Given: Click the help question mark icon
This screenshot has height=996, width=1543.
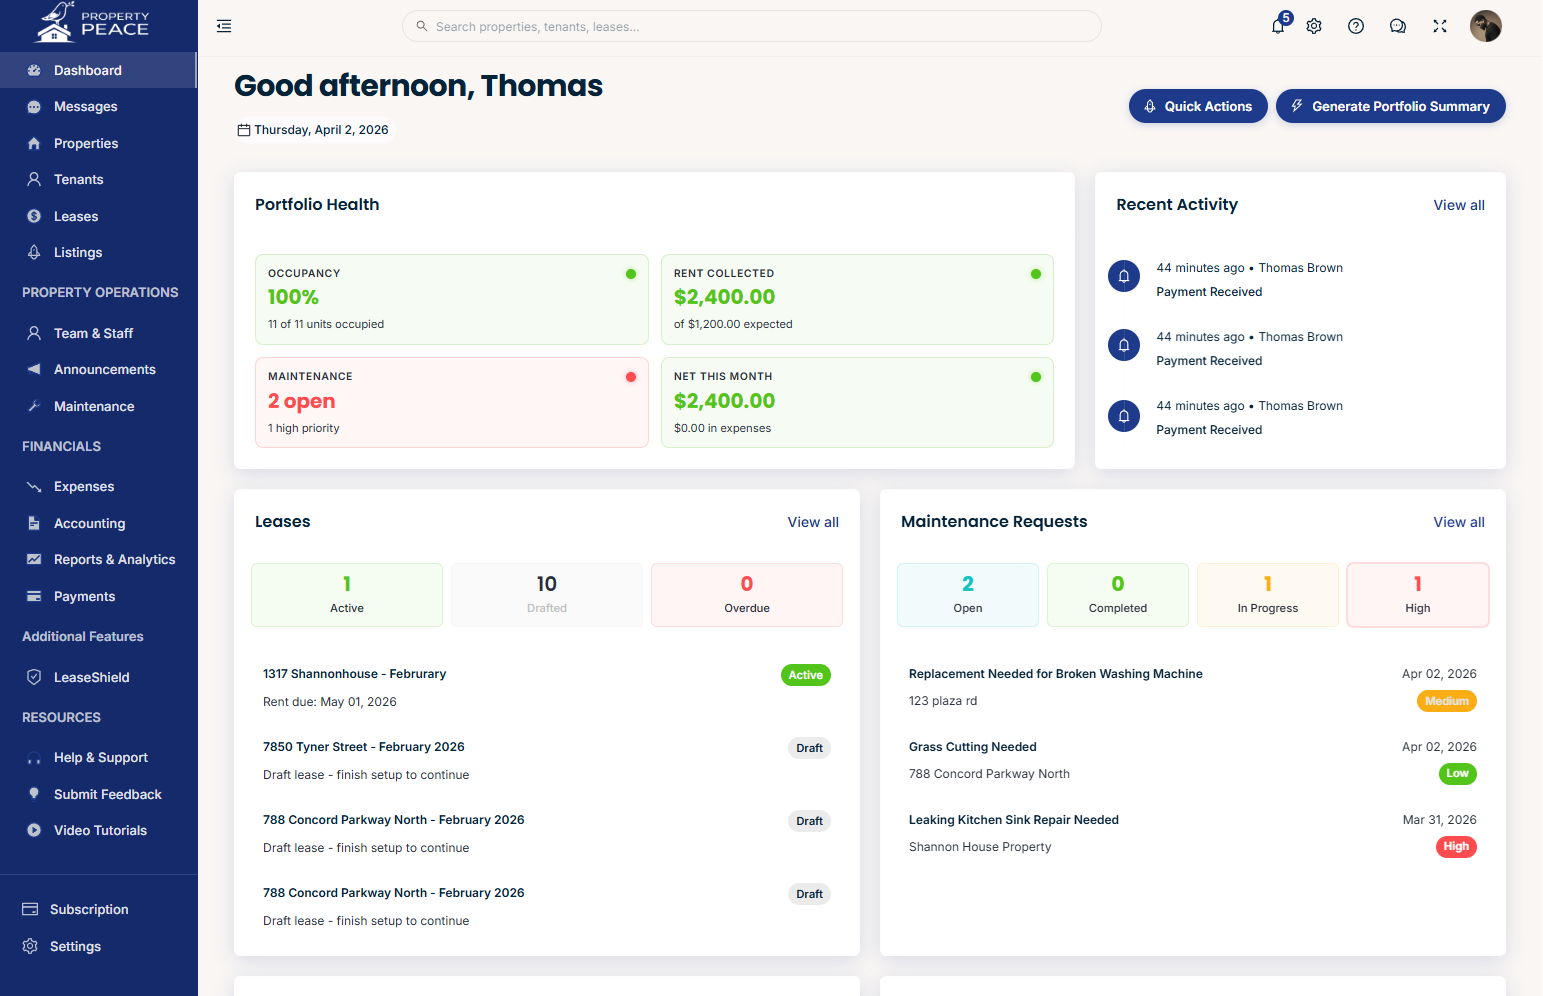Looking at the screenshot, I should pyautogui.click(x=1356, y=26).
